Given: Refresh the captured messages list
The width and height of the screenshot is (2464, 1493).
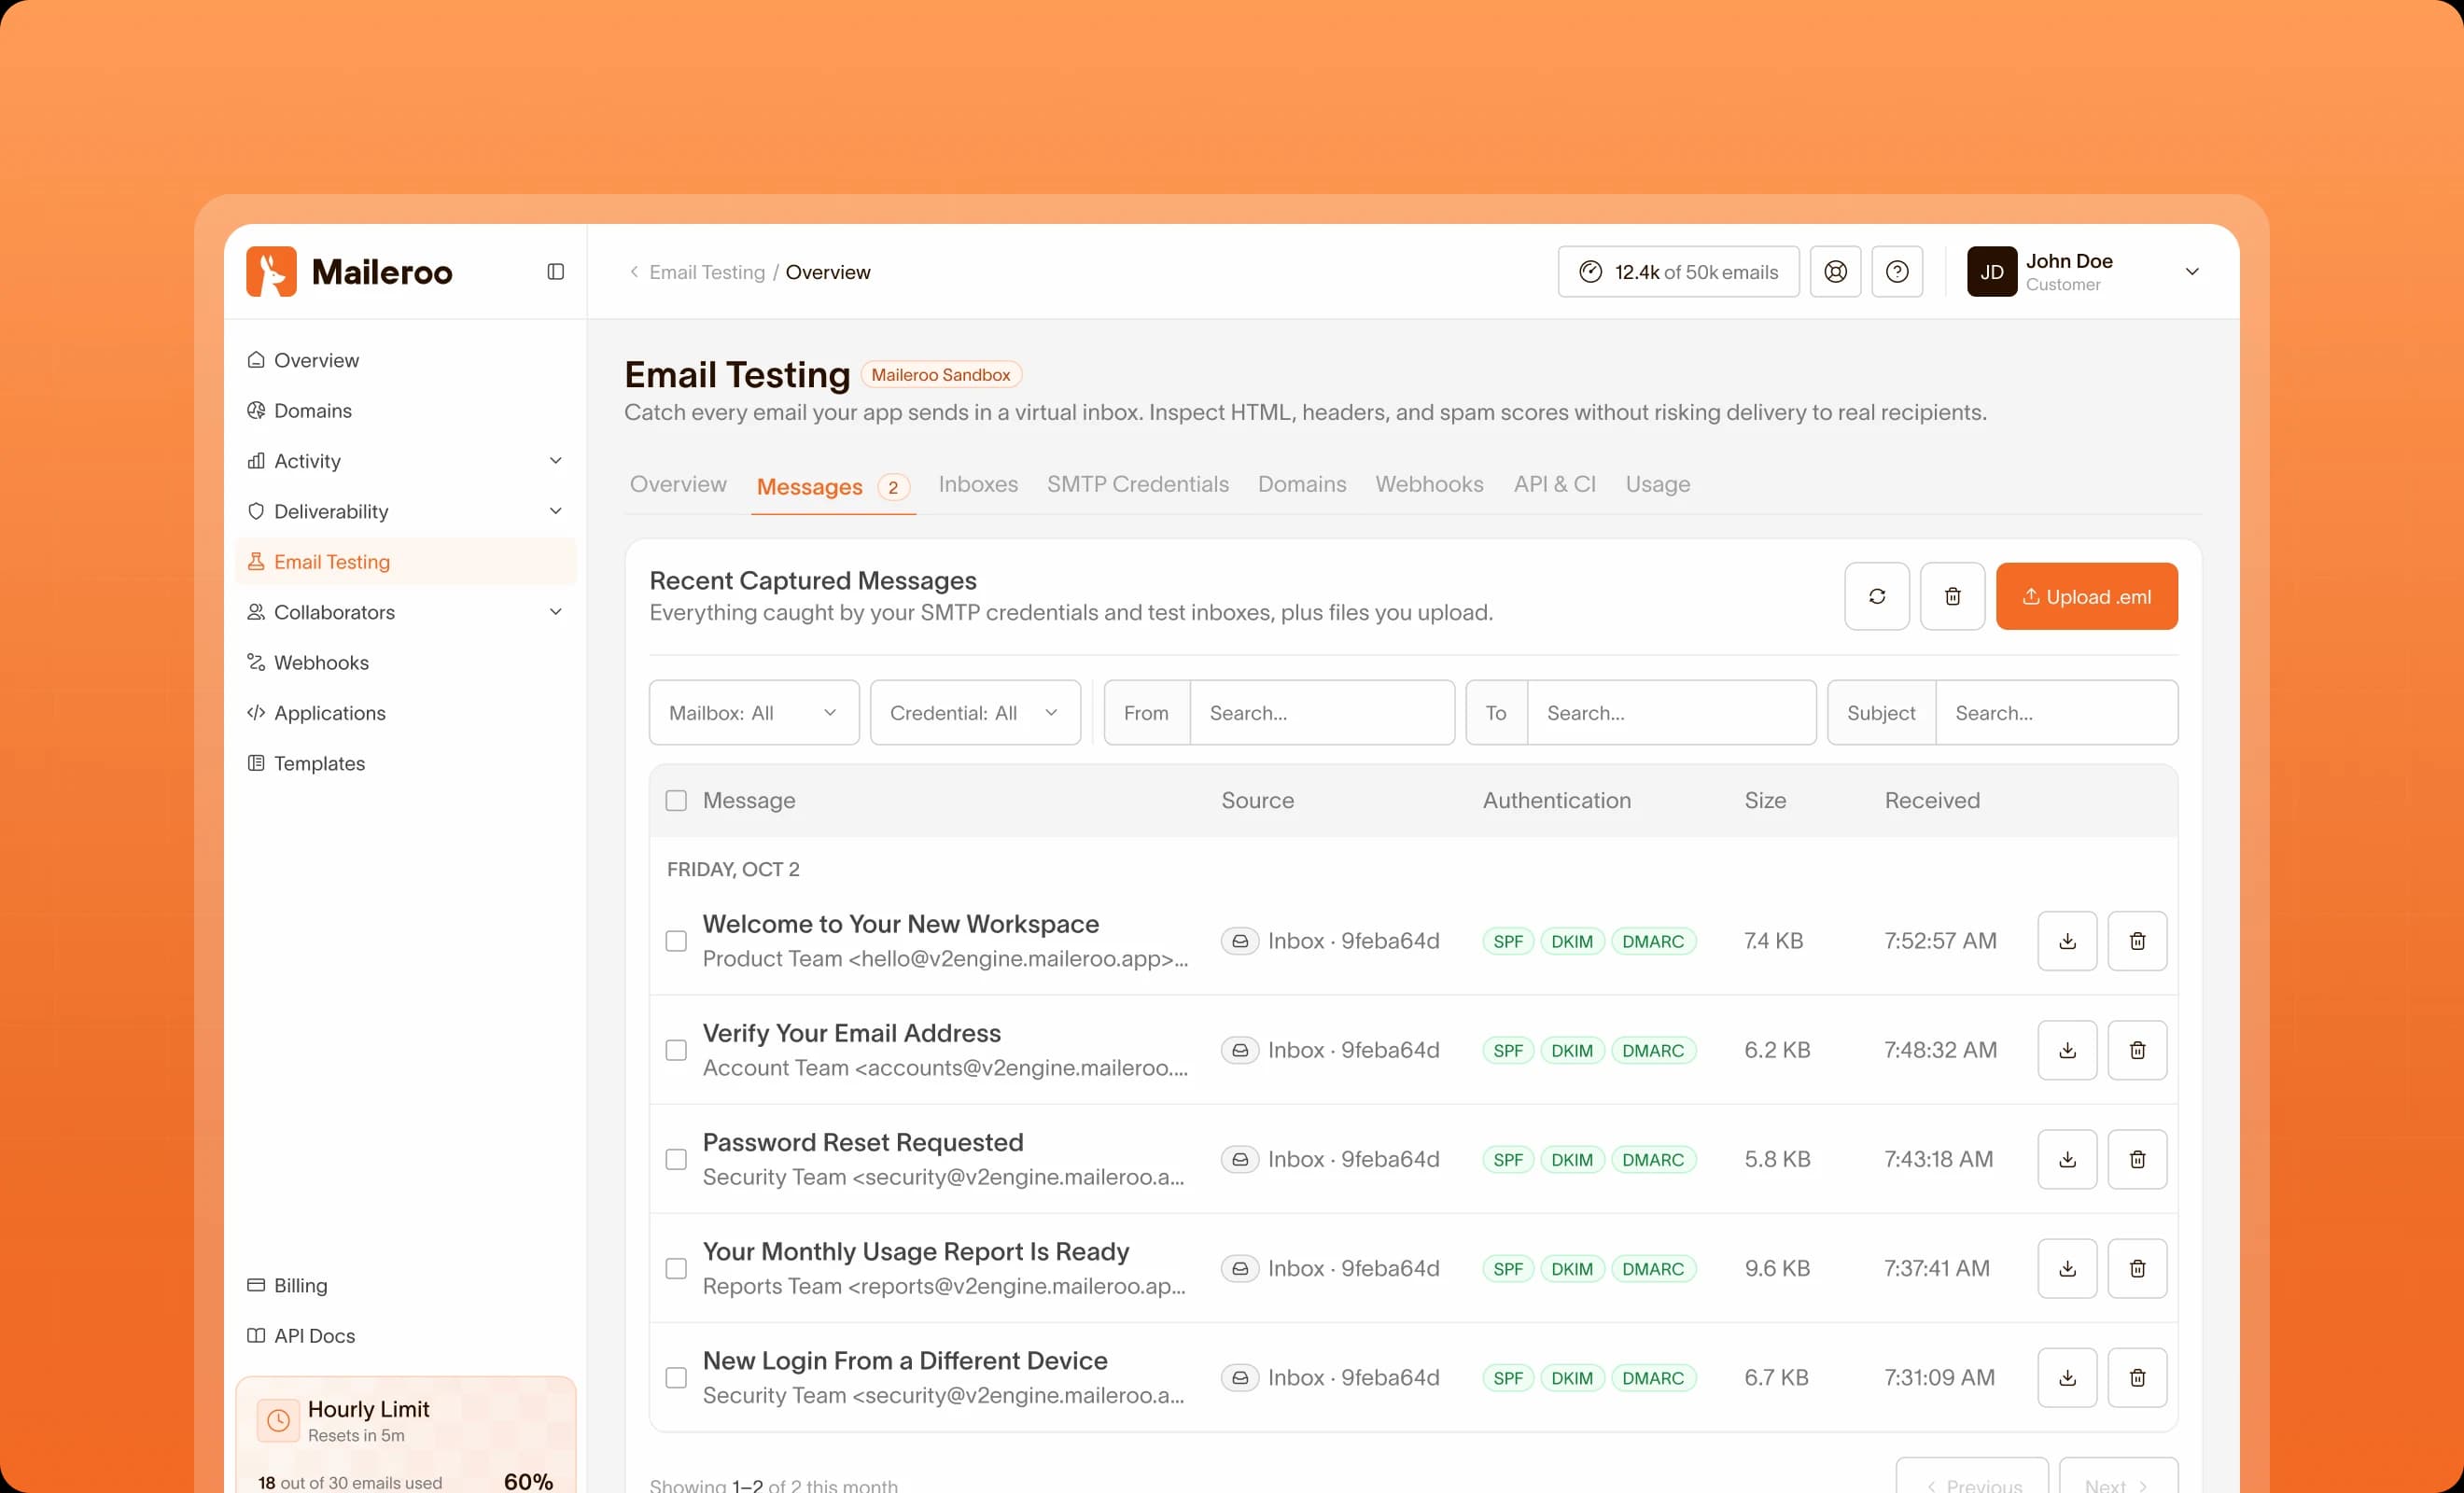Looking at the screenshot, I should (x=1877, y=596).
